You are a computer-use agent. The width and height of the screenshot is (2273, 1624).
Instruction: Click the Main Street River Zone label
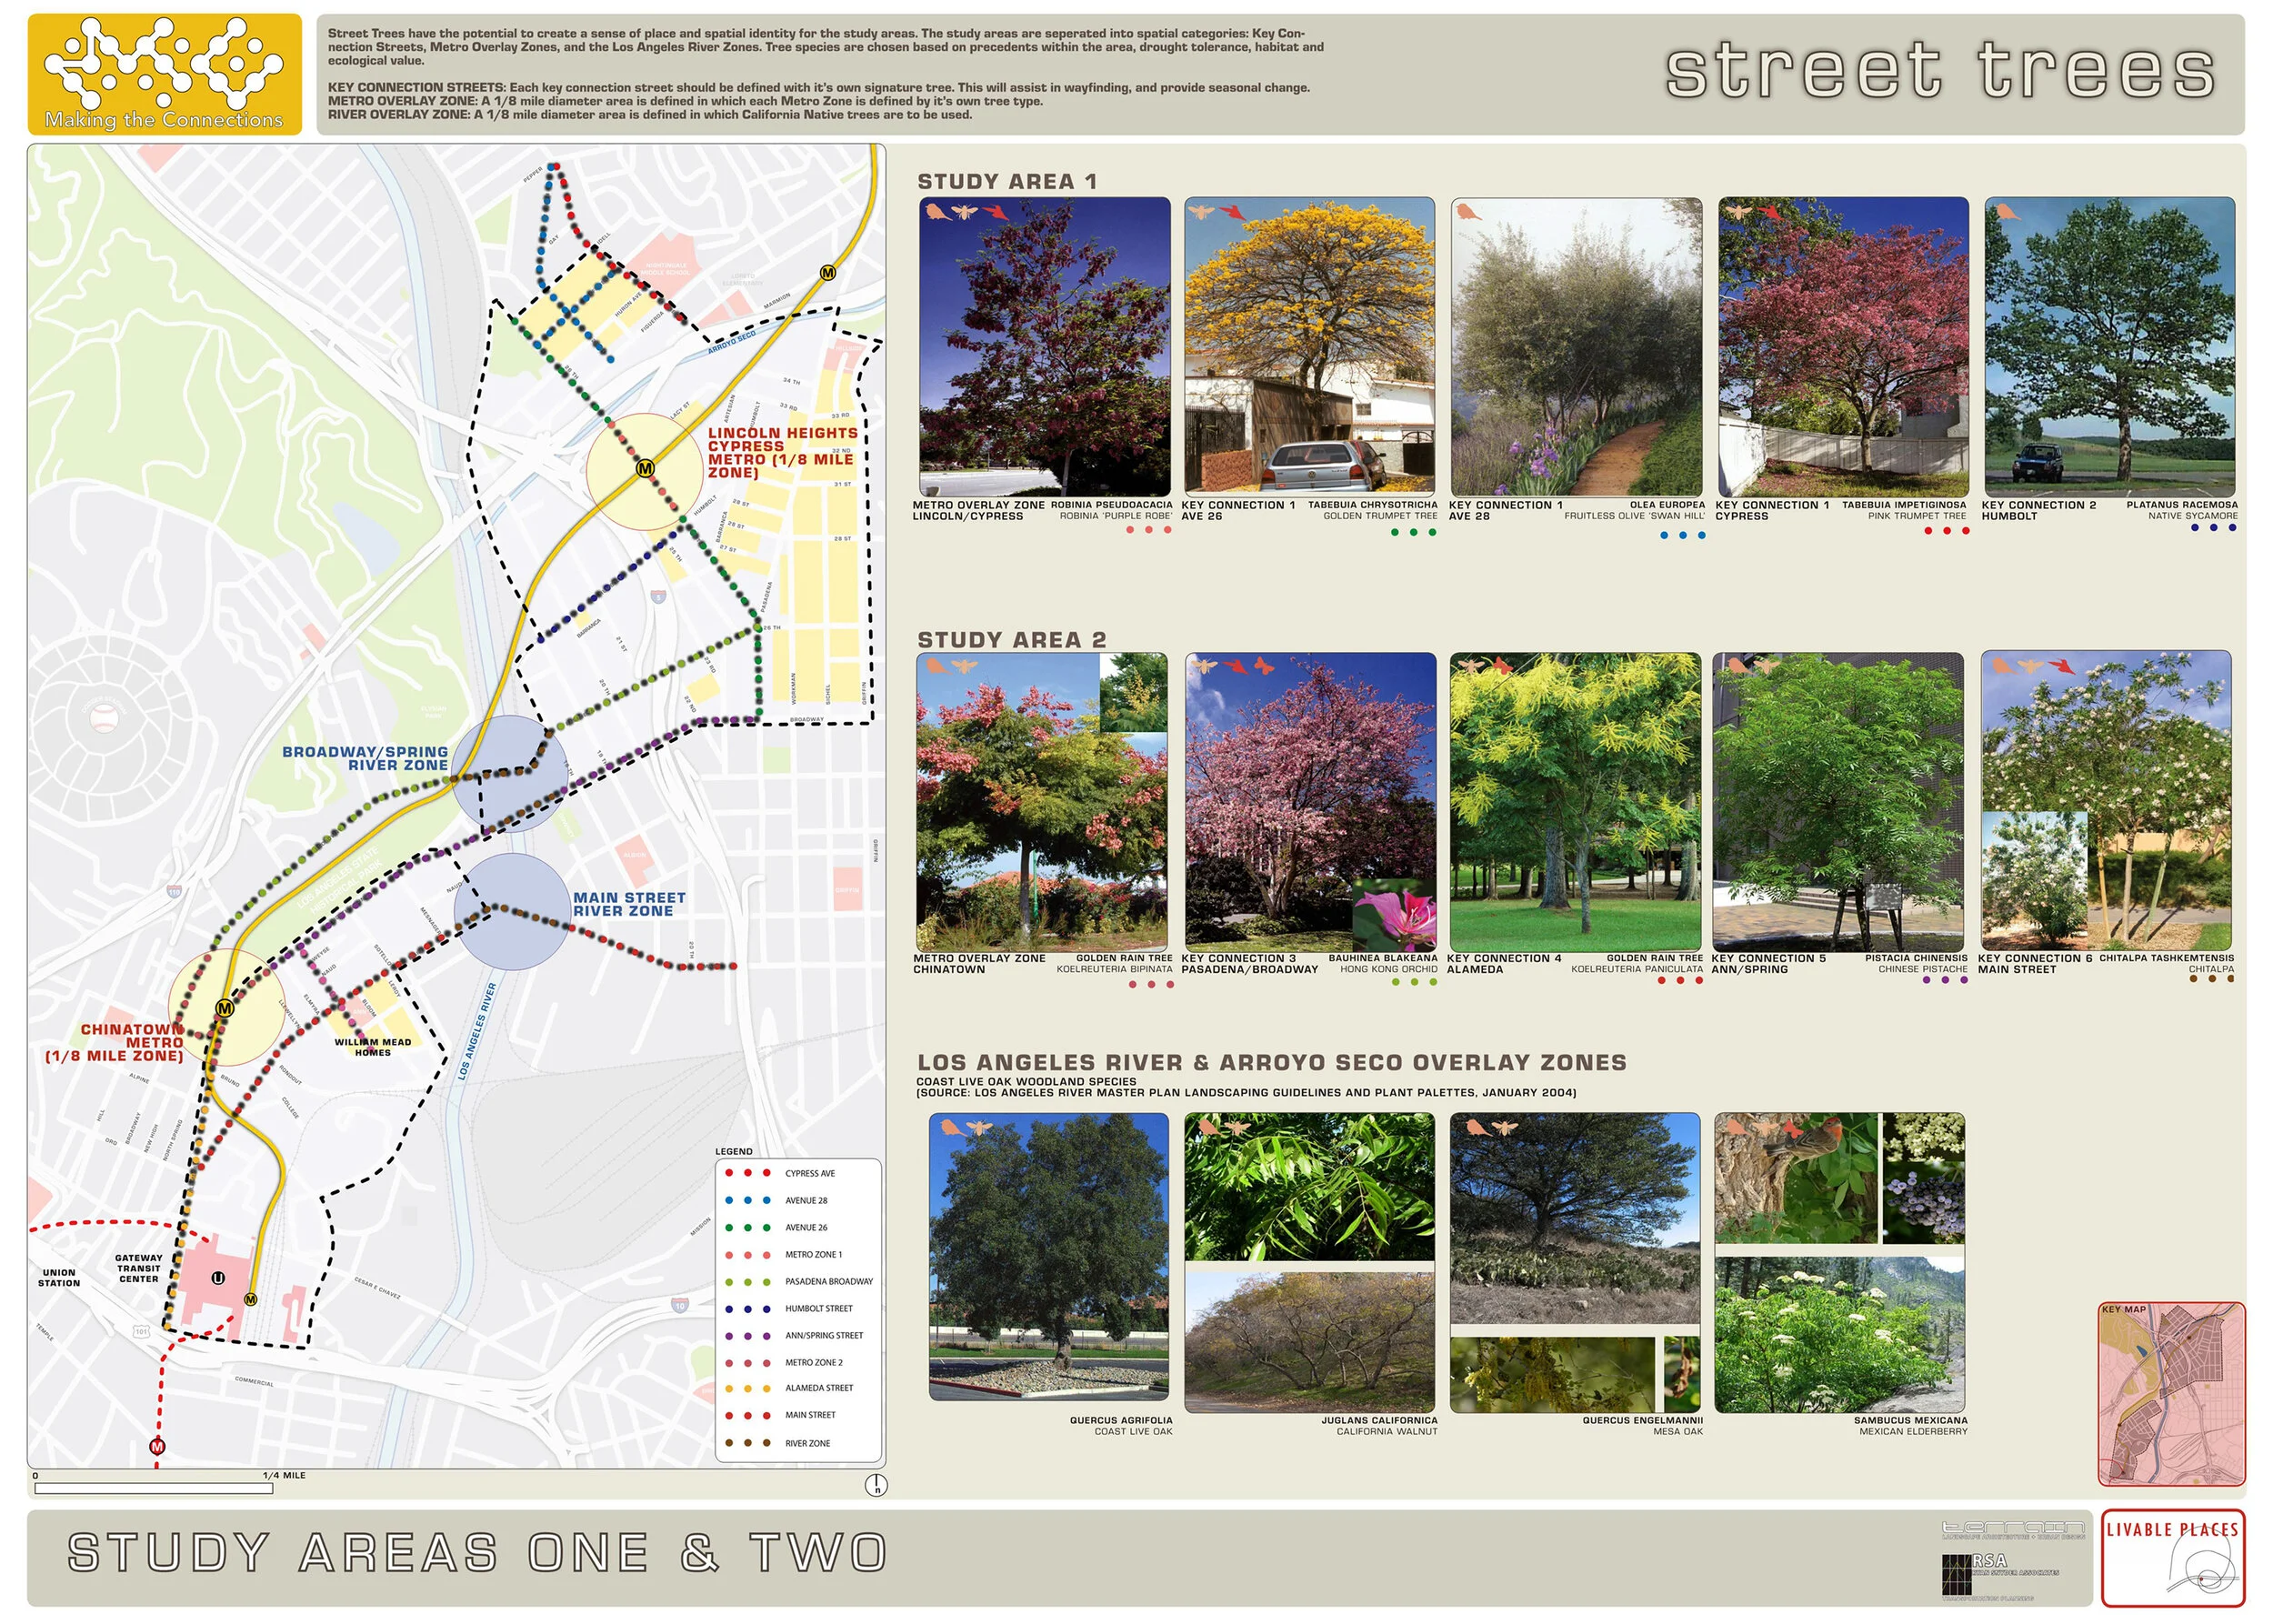(x=628, y=905)
